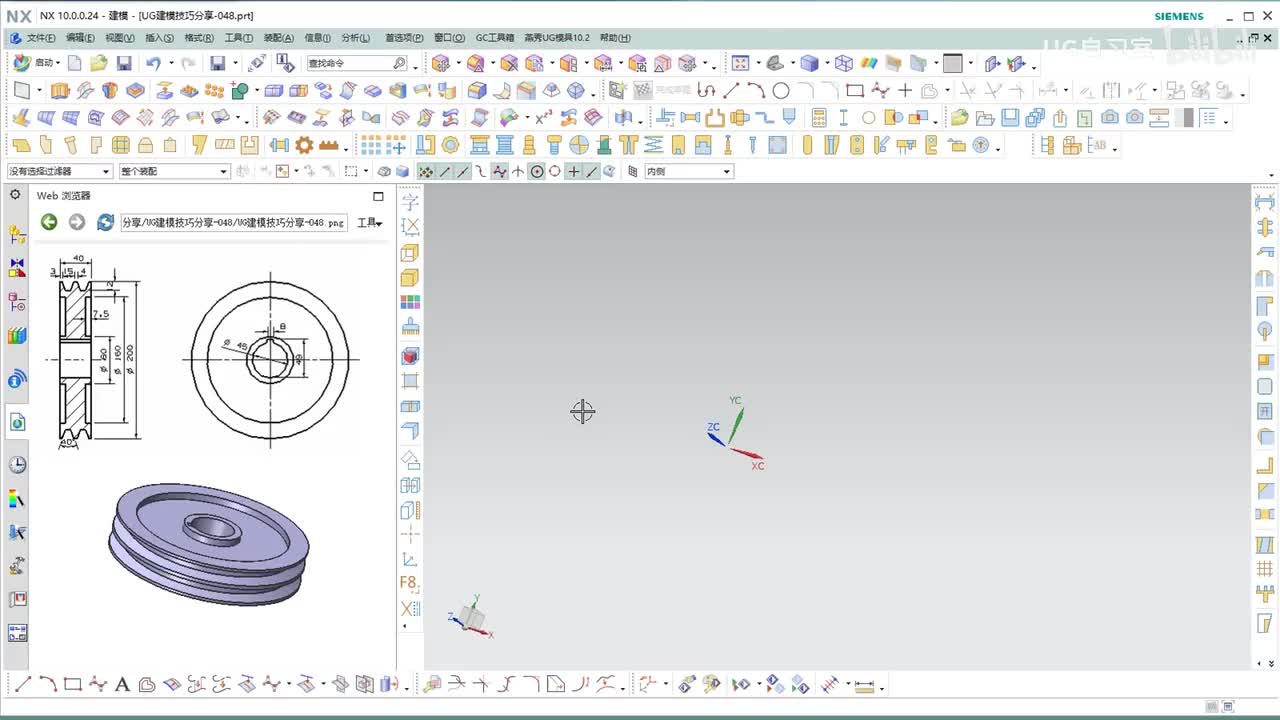The height and width of the screenshot is (720, 1280).
Task: Open the 插入(S) menu
Action: (159, 38)
